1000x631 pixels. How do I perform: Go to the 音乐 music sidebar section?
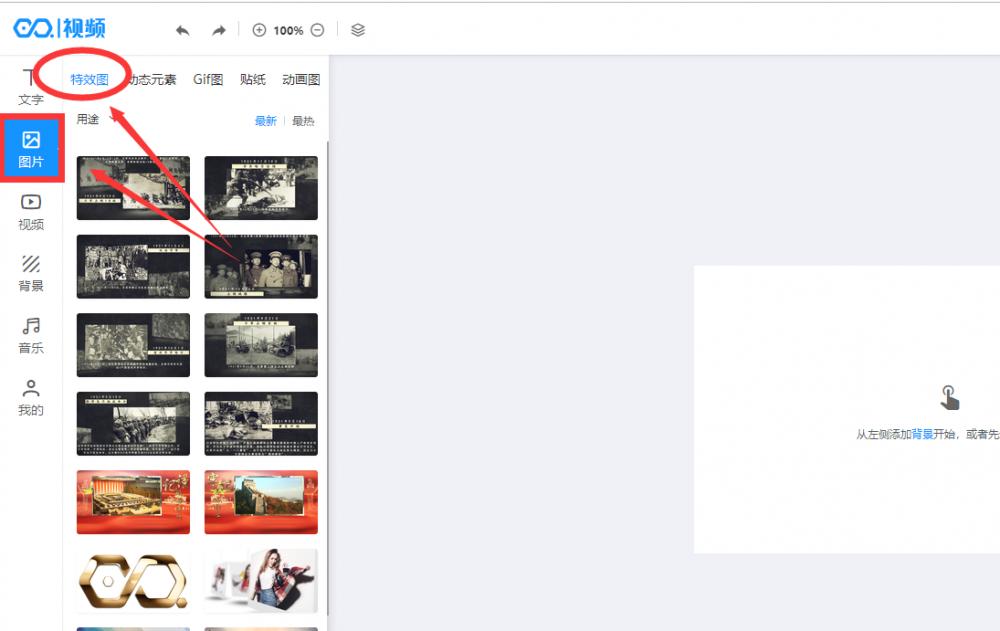point(31,336)
